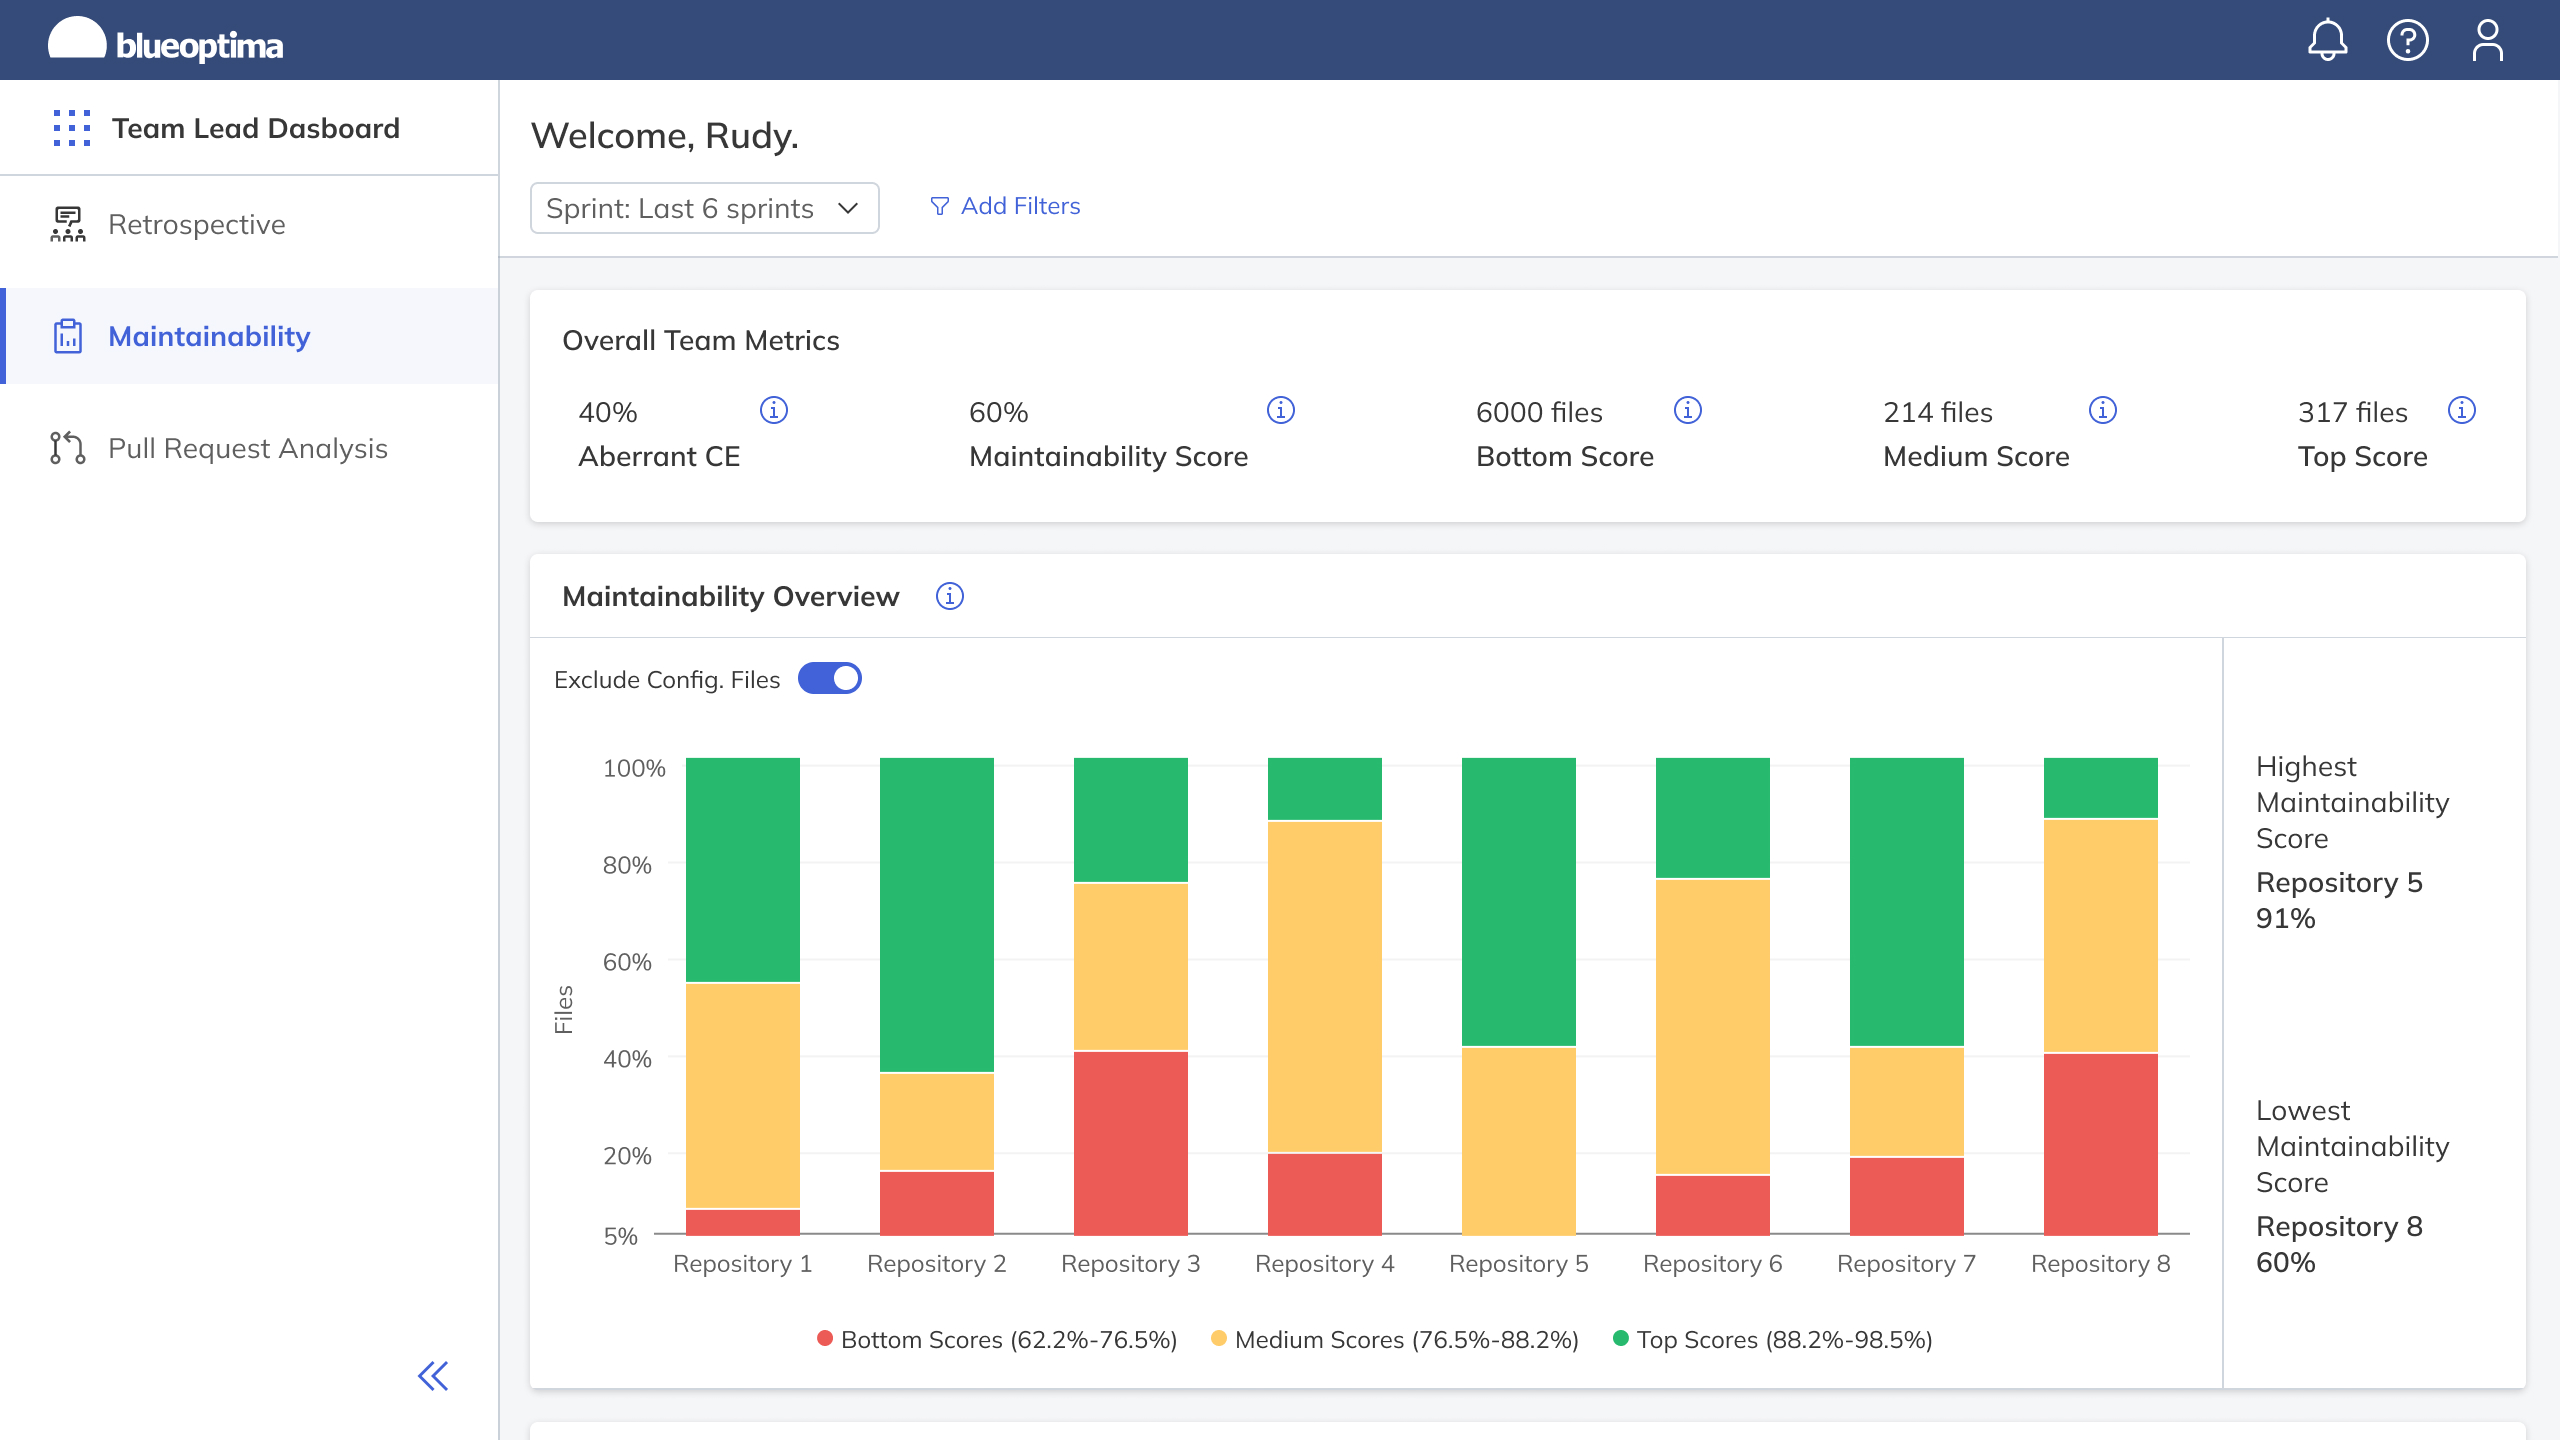Click the Retrospective sidebar icon
The image size is (2560, 1440).
click(x=69, y=223)
